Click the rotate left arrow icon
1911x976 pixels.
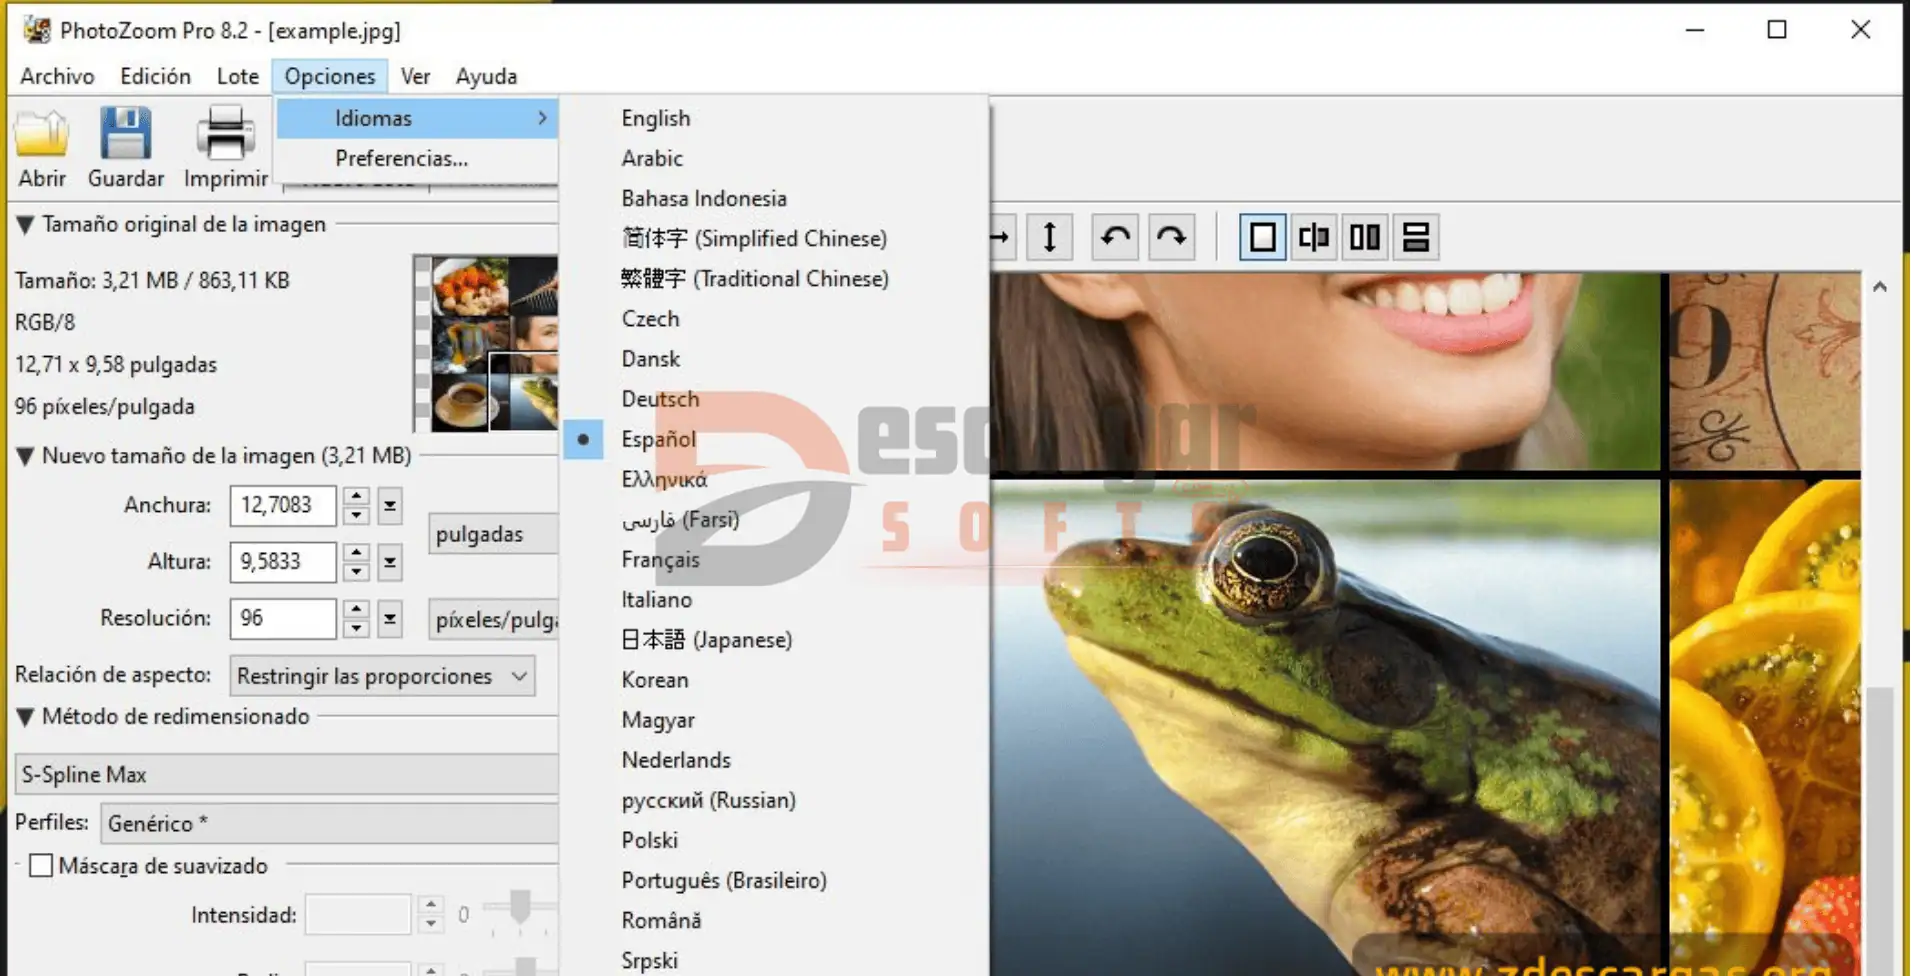click(1115, 237)
